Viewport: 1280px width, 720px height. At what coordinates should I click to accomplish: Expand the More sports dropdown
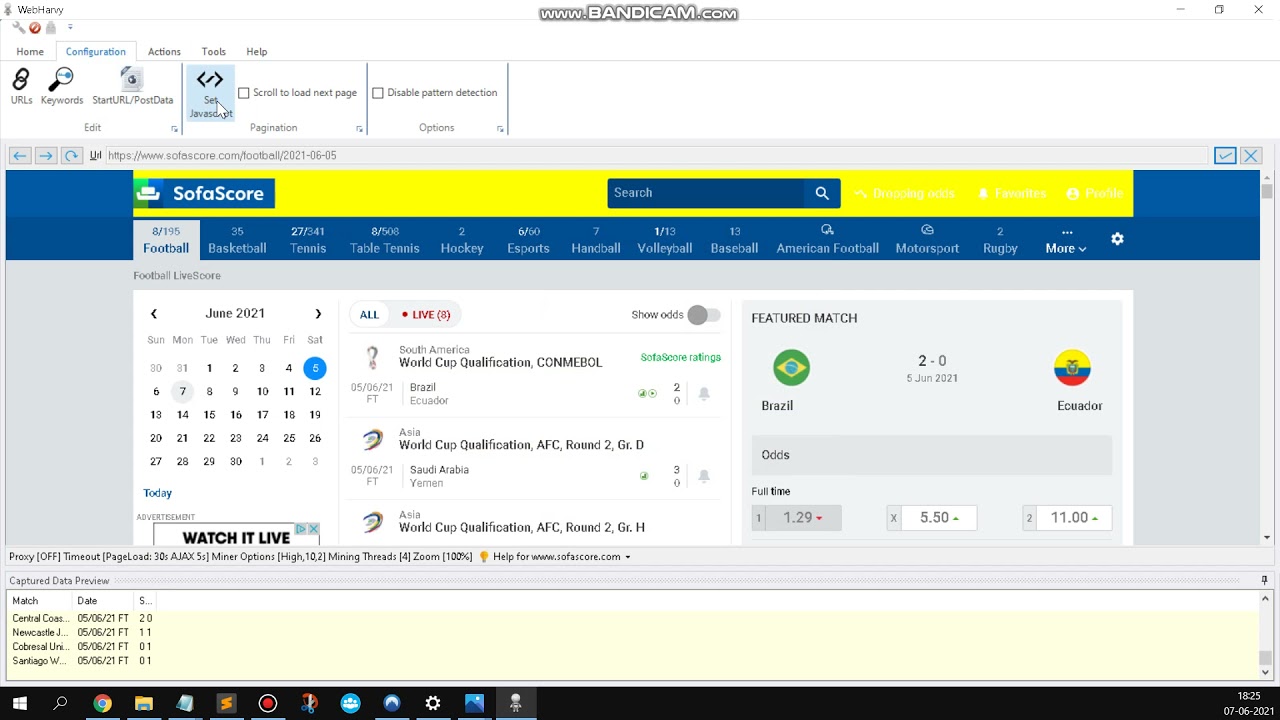[1066, 240]
